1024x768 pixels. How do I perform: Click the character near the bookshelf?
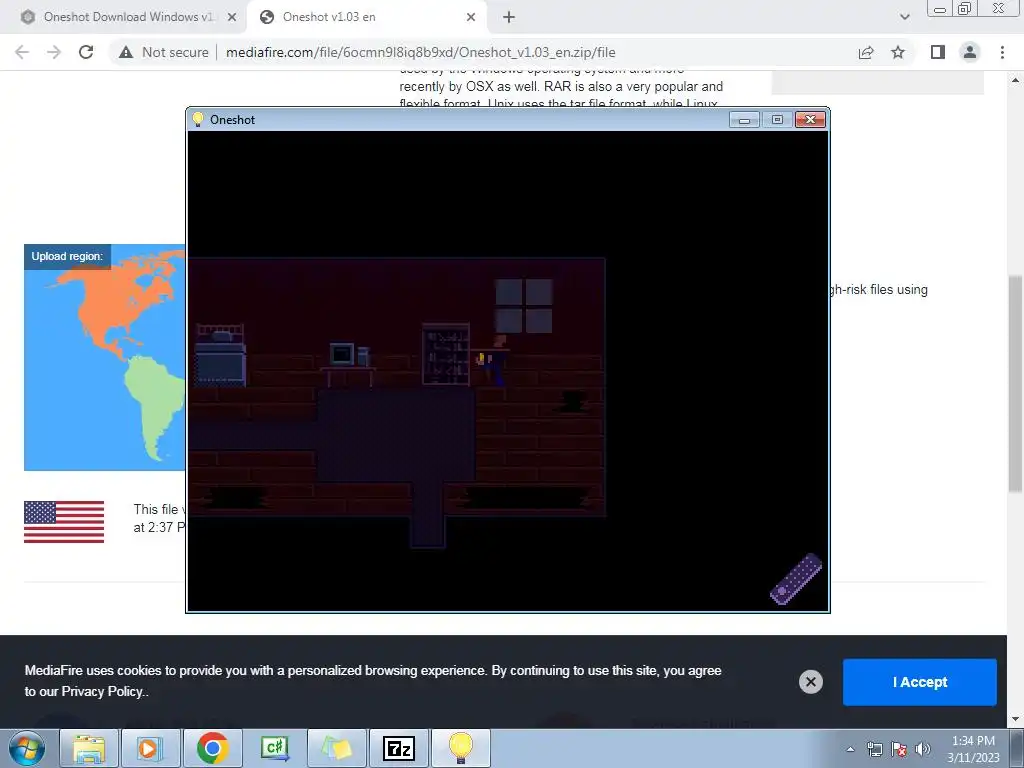pyautogui.click(x=494, y=360)
